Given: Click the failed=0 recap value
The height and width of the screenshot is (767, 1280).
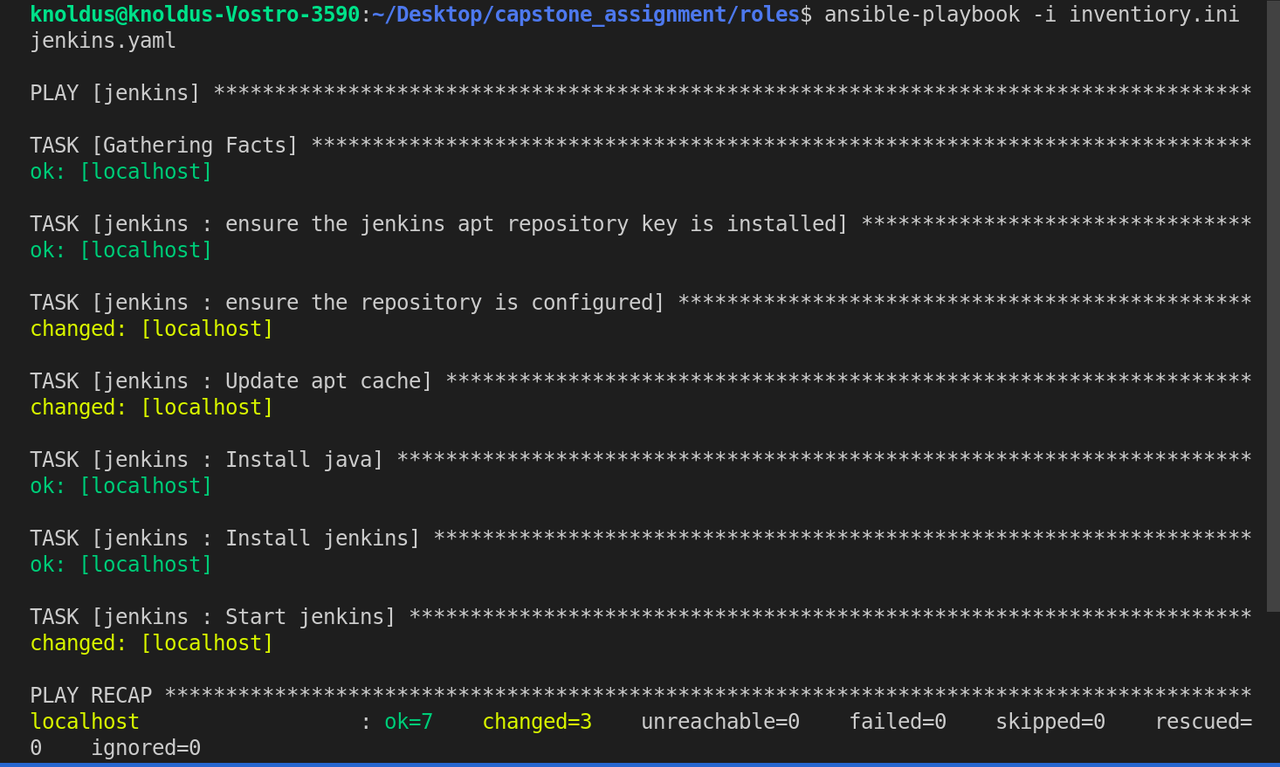Looking at the screenshot, I should coord(898,721).
